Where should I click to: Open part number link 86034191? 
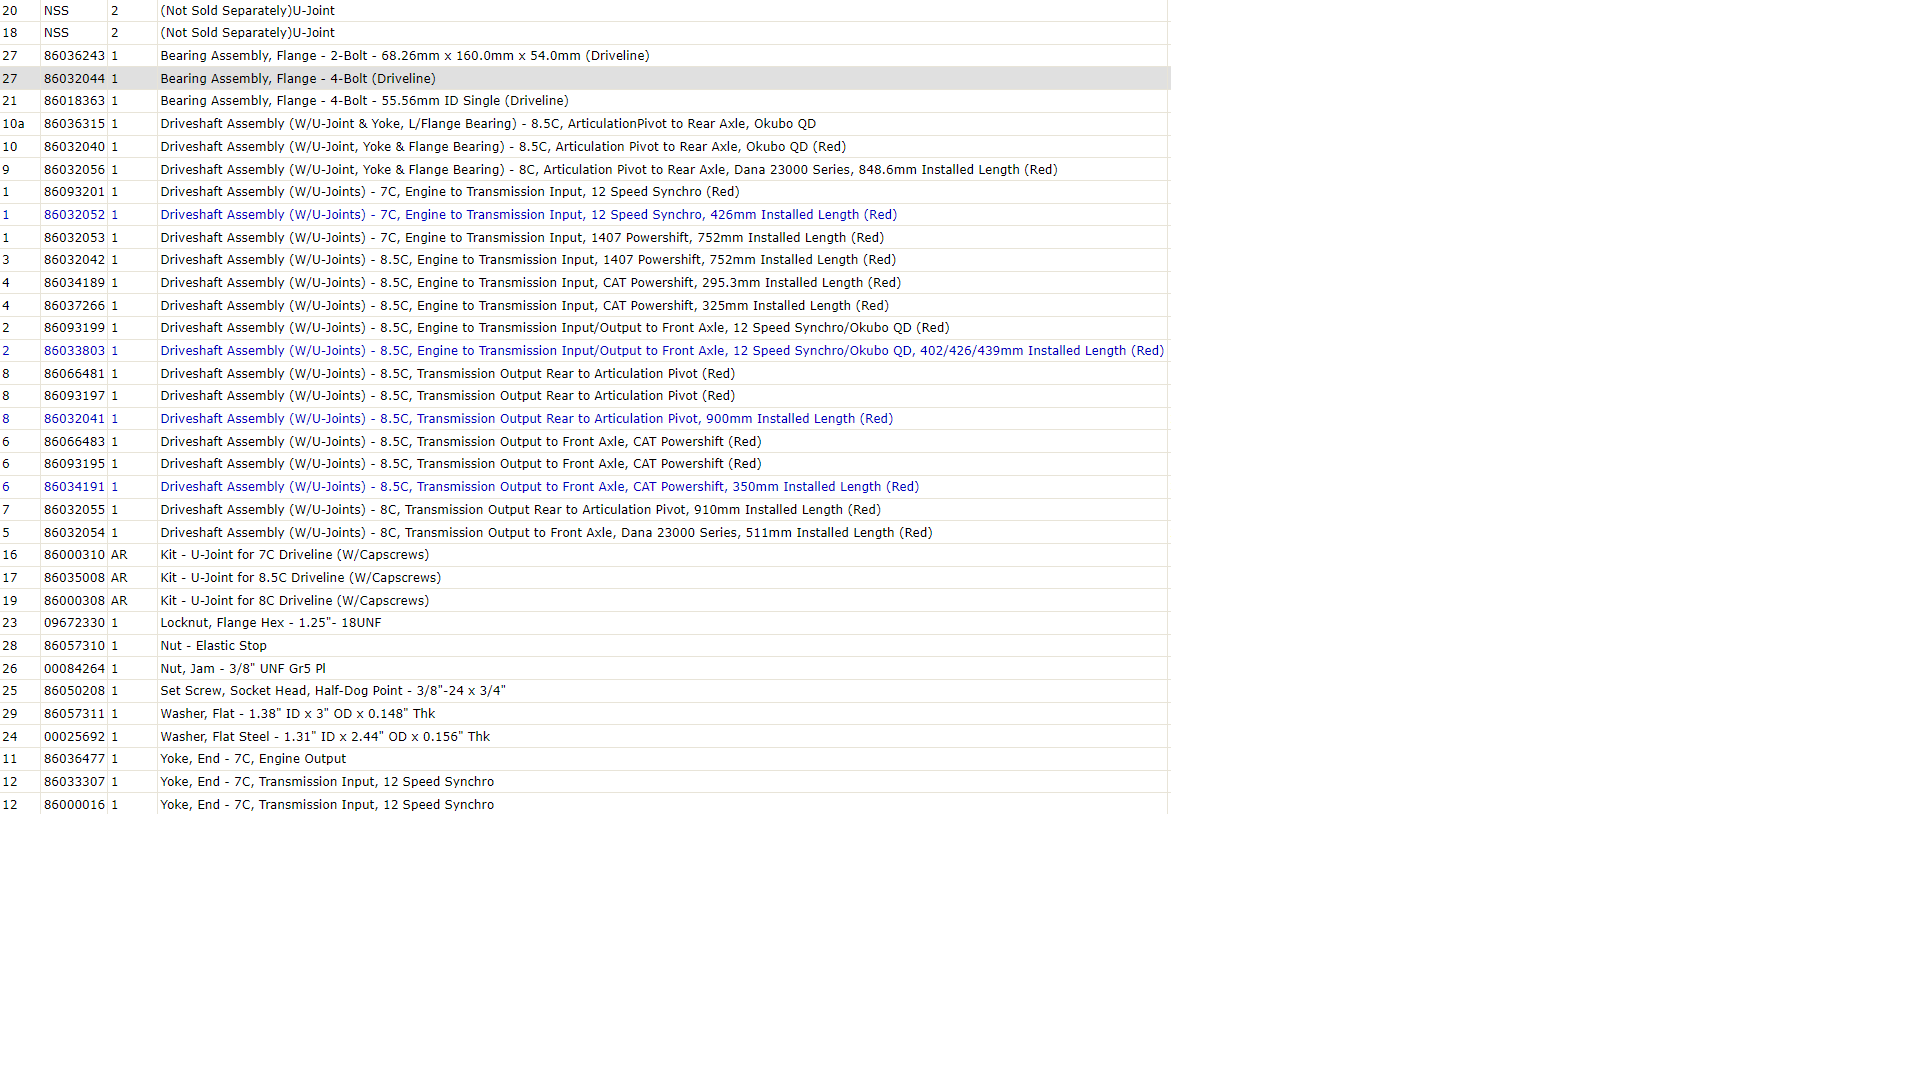[74, 487]
